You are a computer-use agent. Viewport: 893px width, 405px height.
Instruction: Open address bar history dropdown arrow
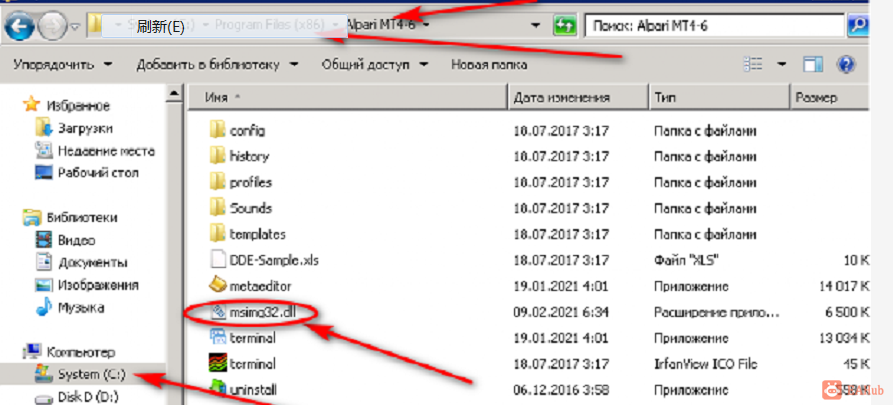[x=535, y=26]
